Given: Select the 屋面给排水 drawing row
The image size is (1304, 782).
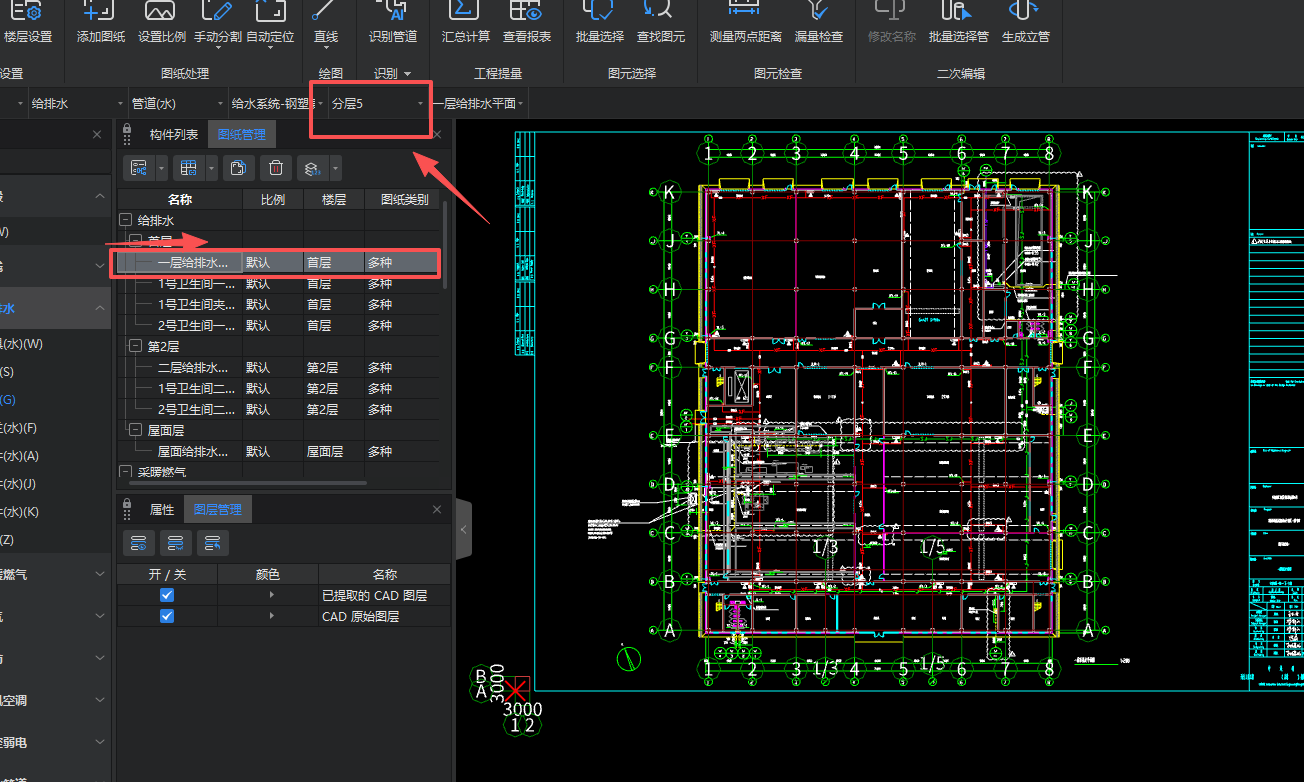Looking at the screenshot, I should [x=195, y=452].
